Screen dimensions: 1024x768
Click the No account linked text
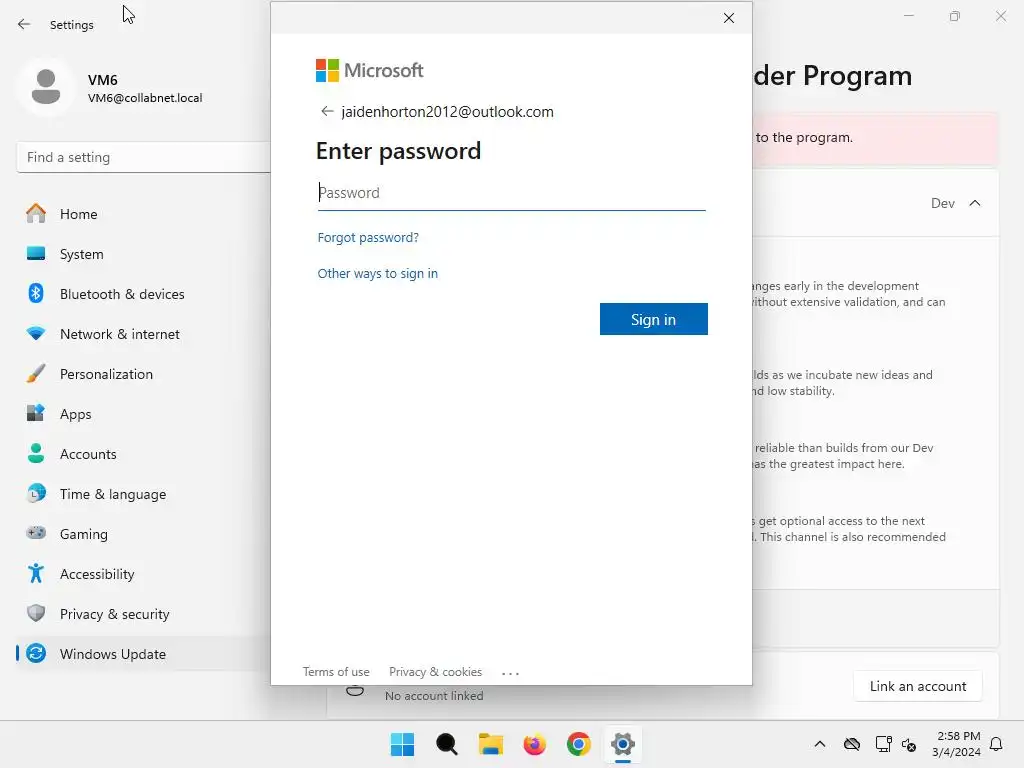434,696
